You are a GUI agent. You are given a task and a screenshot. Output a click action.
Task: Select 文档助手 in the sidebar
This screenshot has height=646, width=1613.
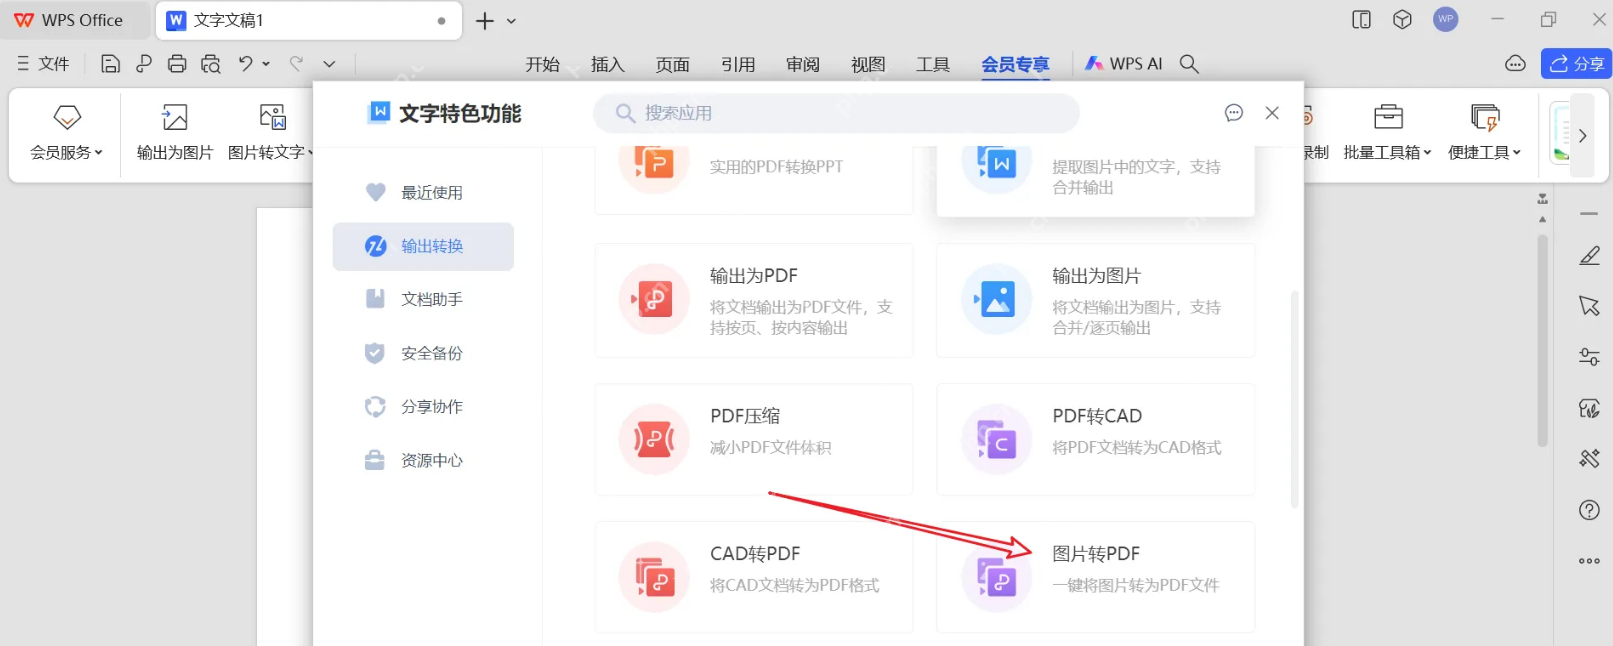423,299
